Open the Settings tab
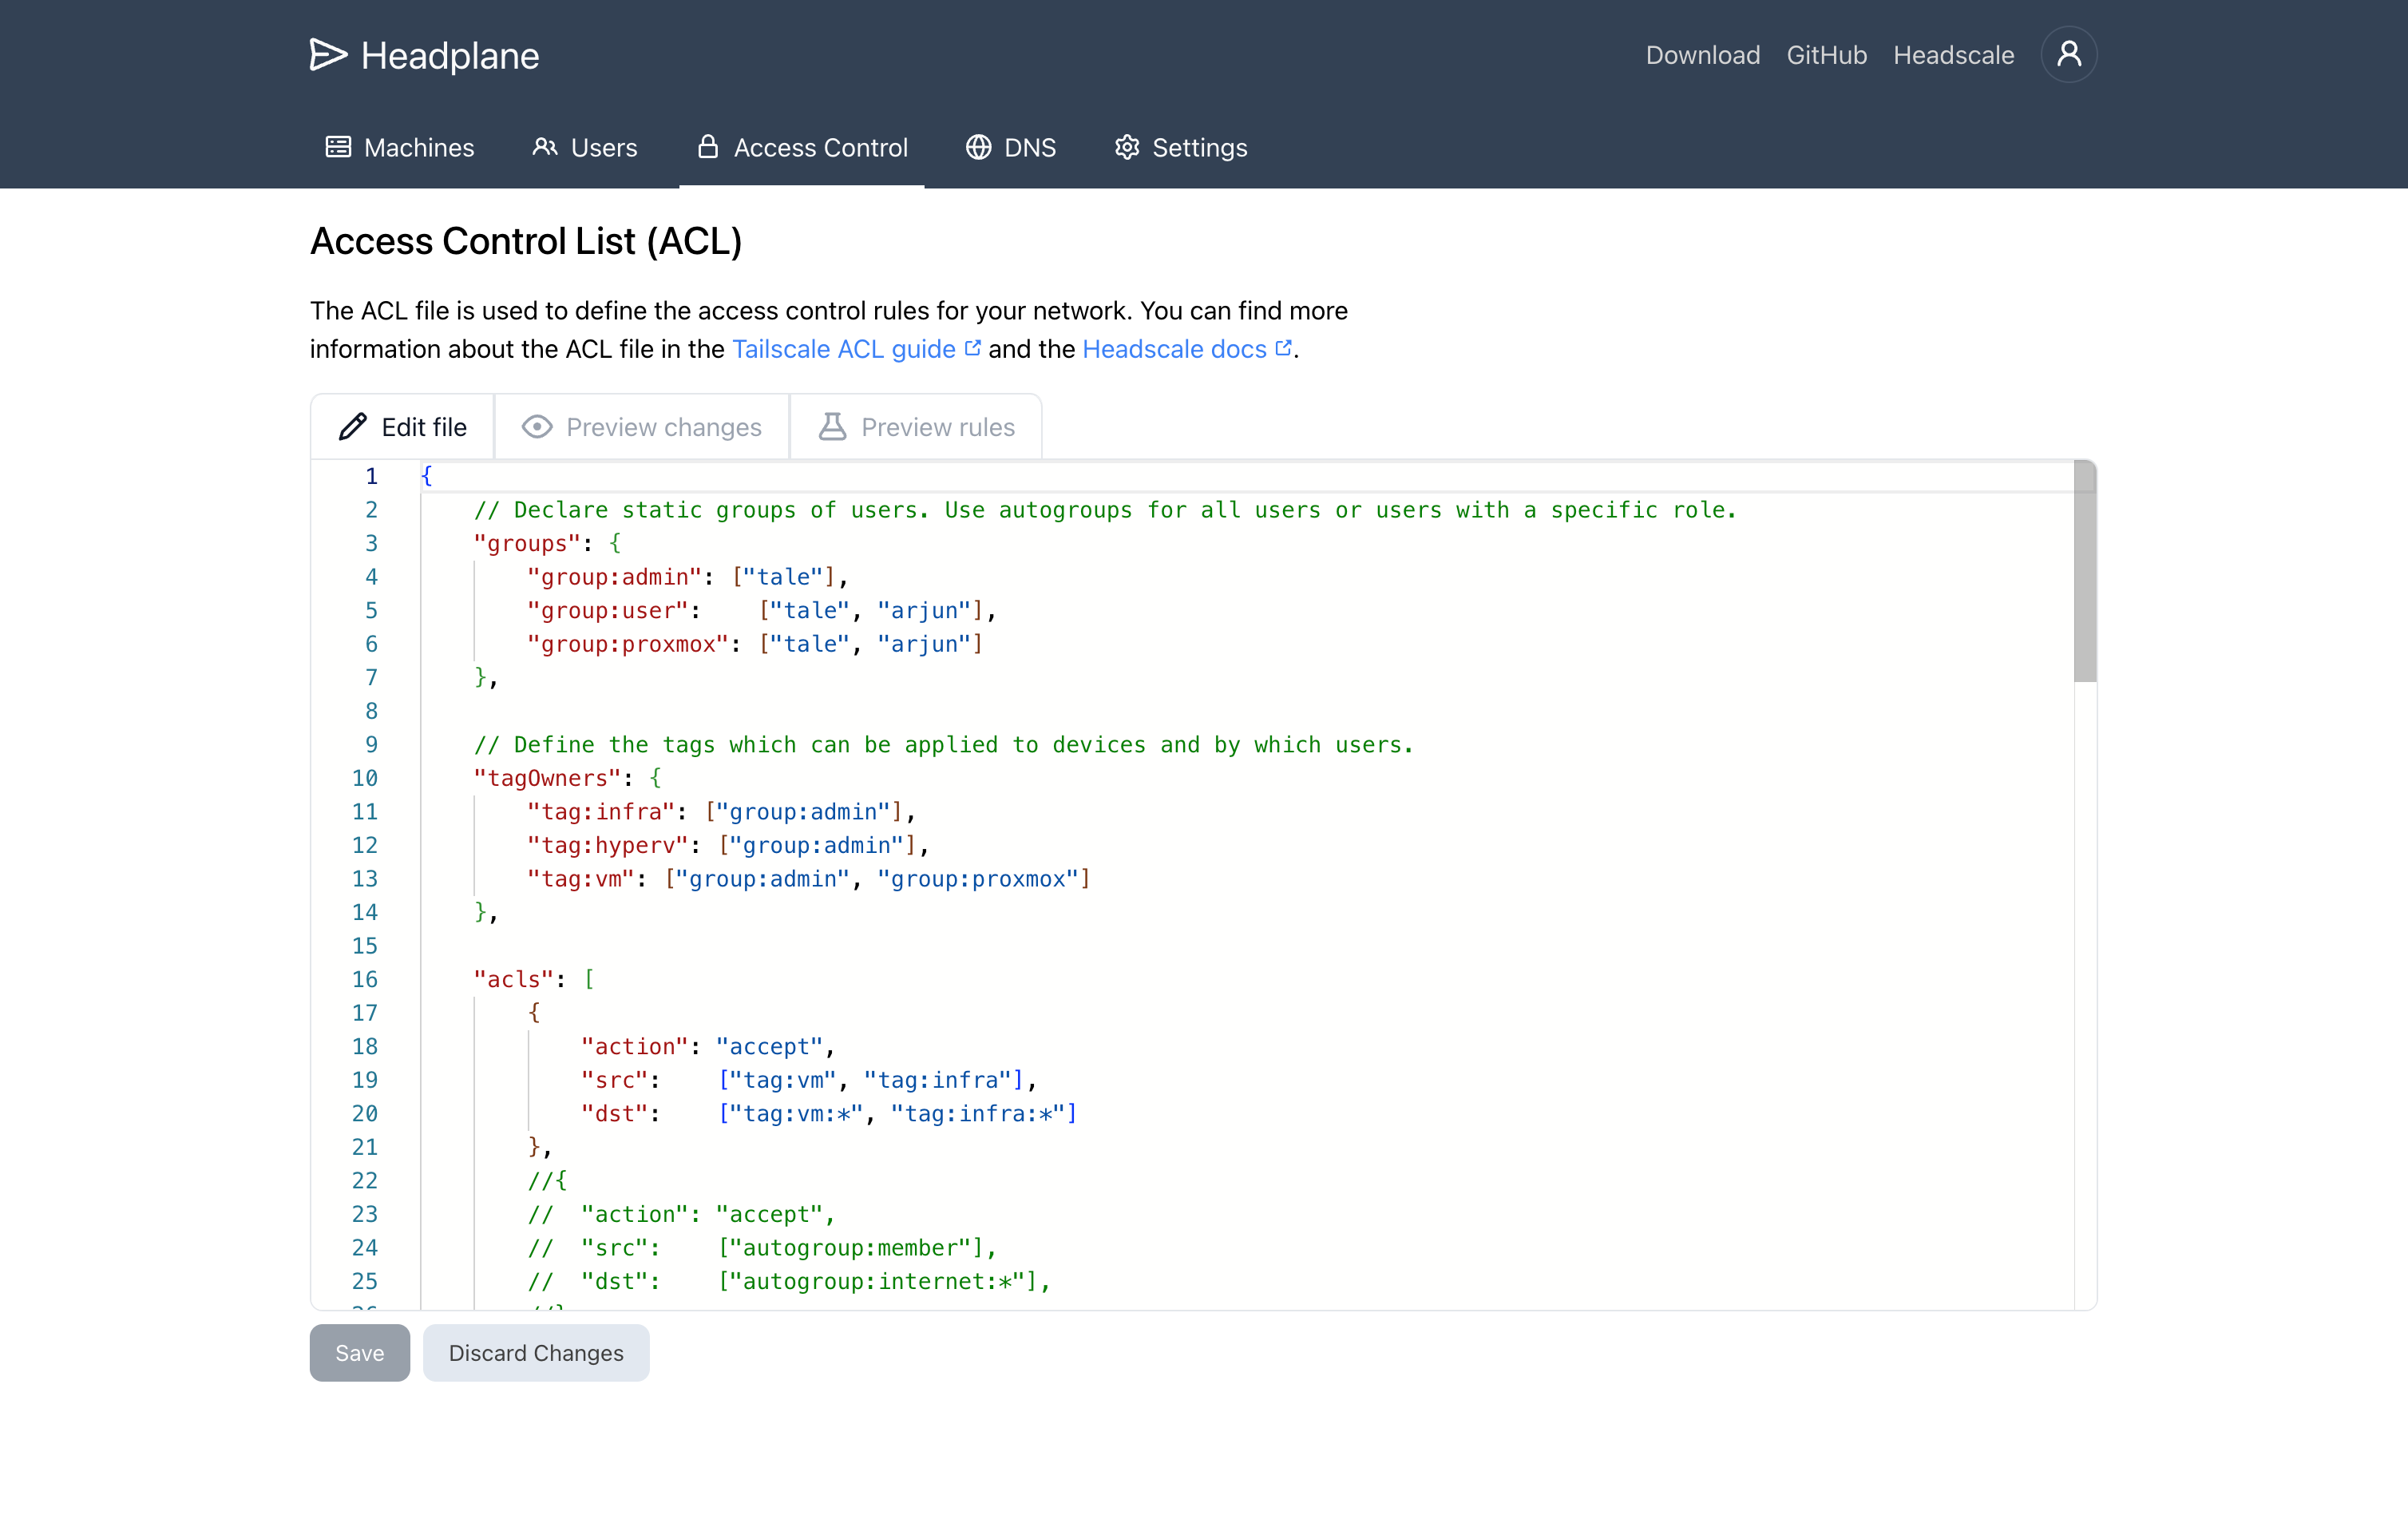Viewport: 2408px width, 1535px height. 1181,148
